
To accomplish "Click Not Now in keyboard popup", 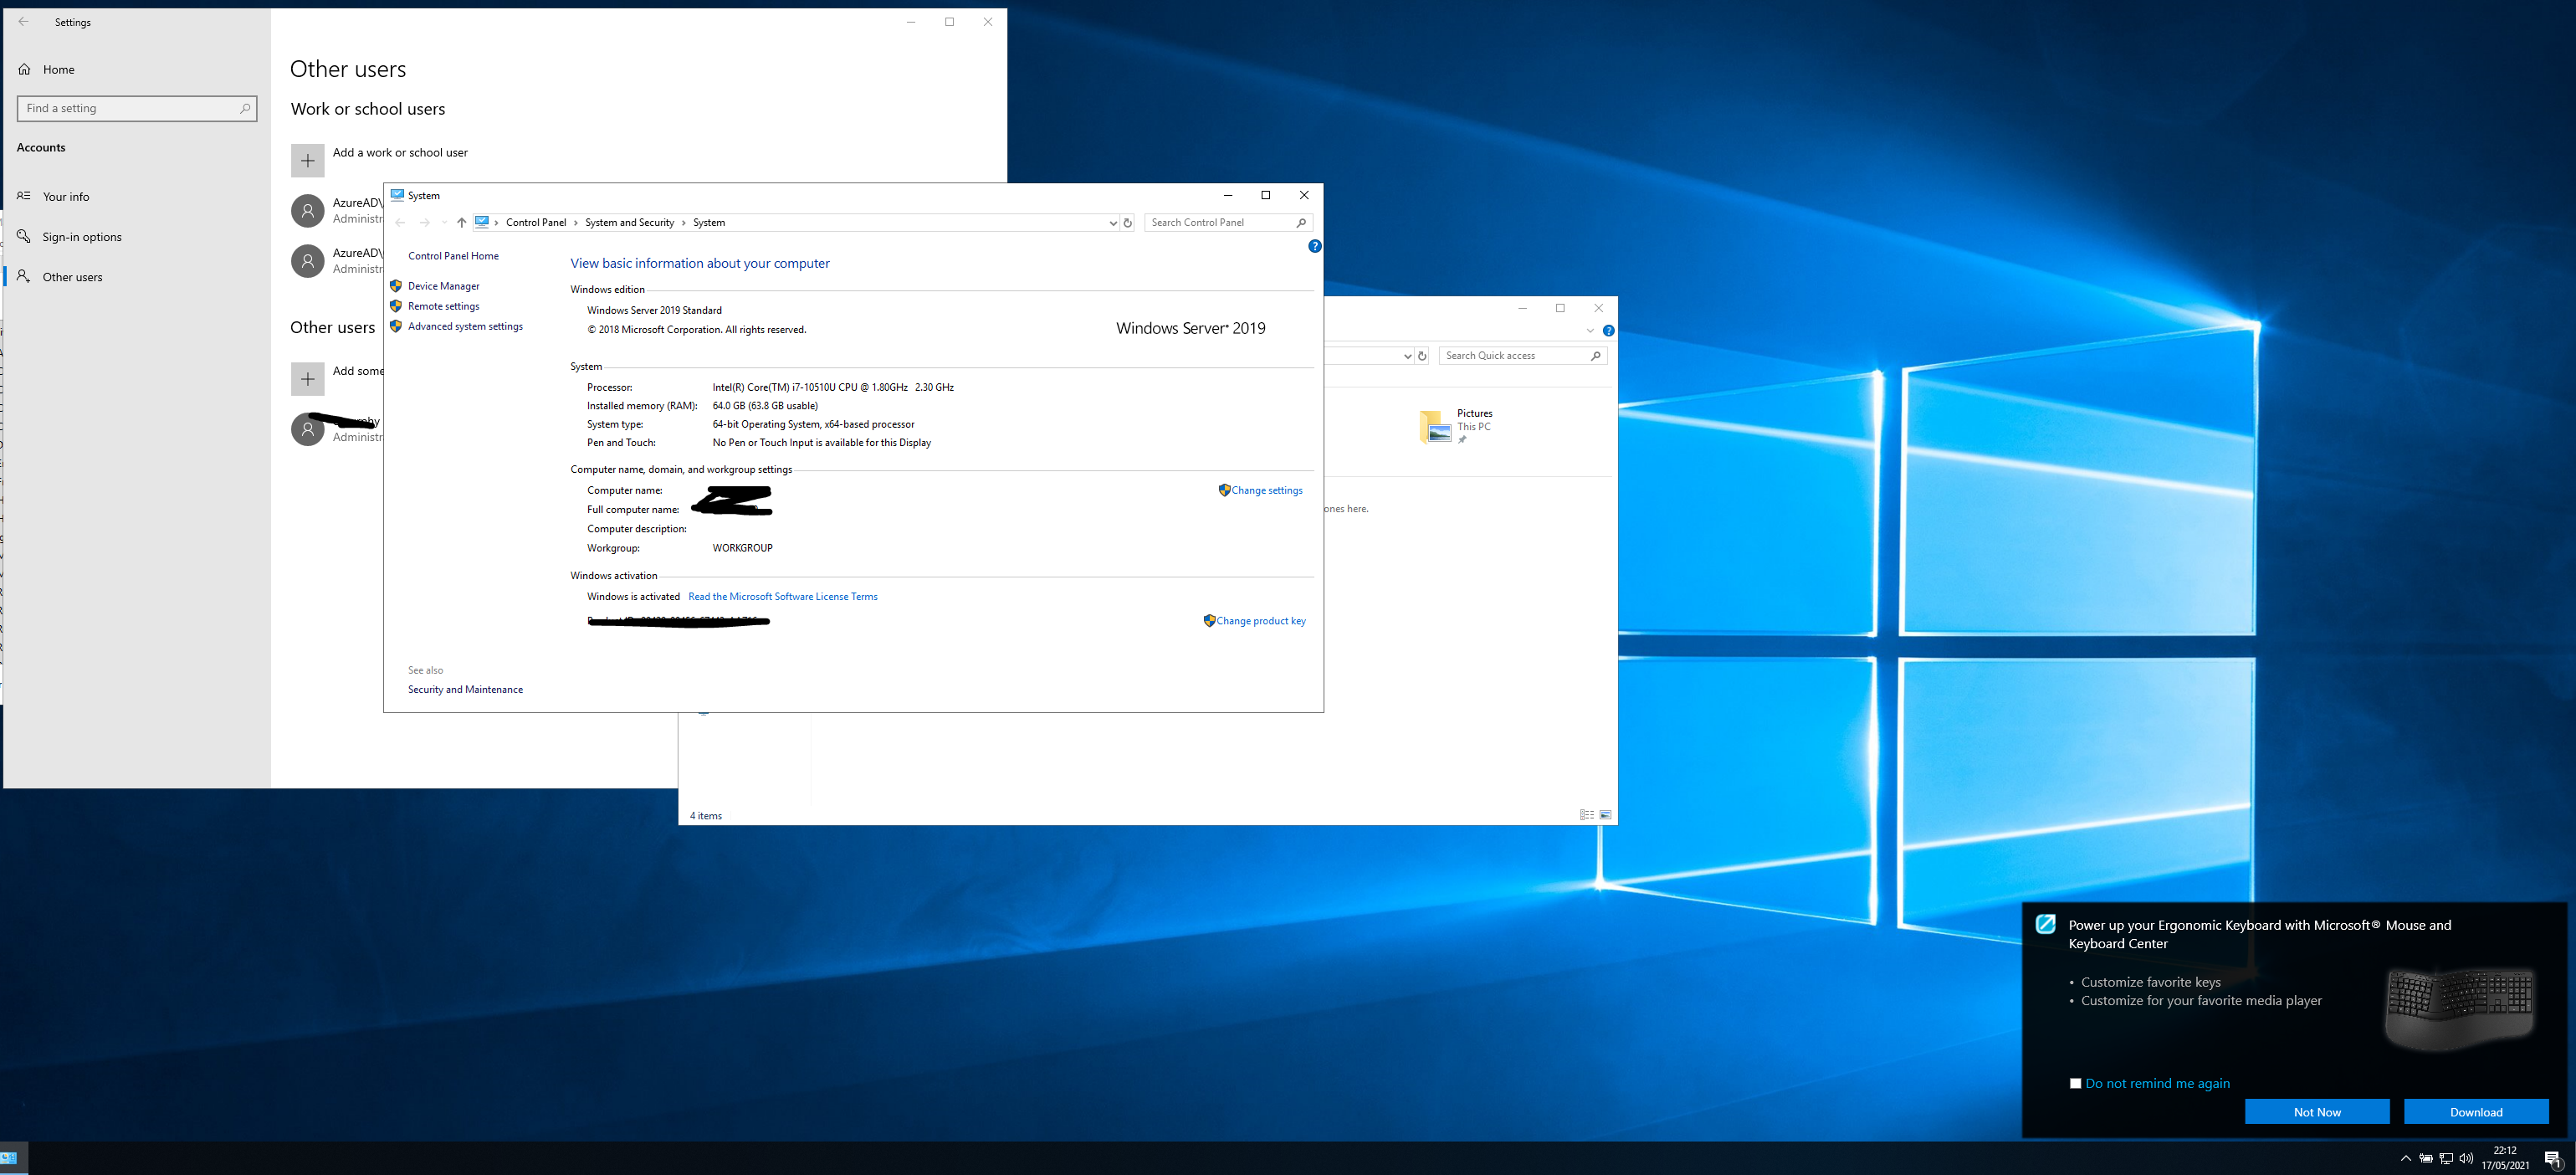I will (2316, 1111).
